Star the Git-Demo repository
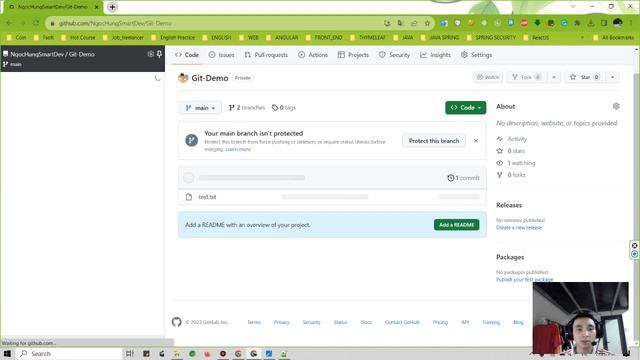Viewport: 640px width, 360px height. tap(584, 77)
